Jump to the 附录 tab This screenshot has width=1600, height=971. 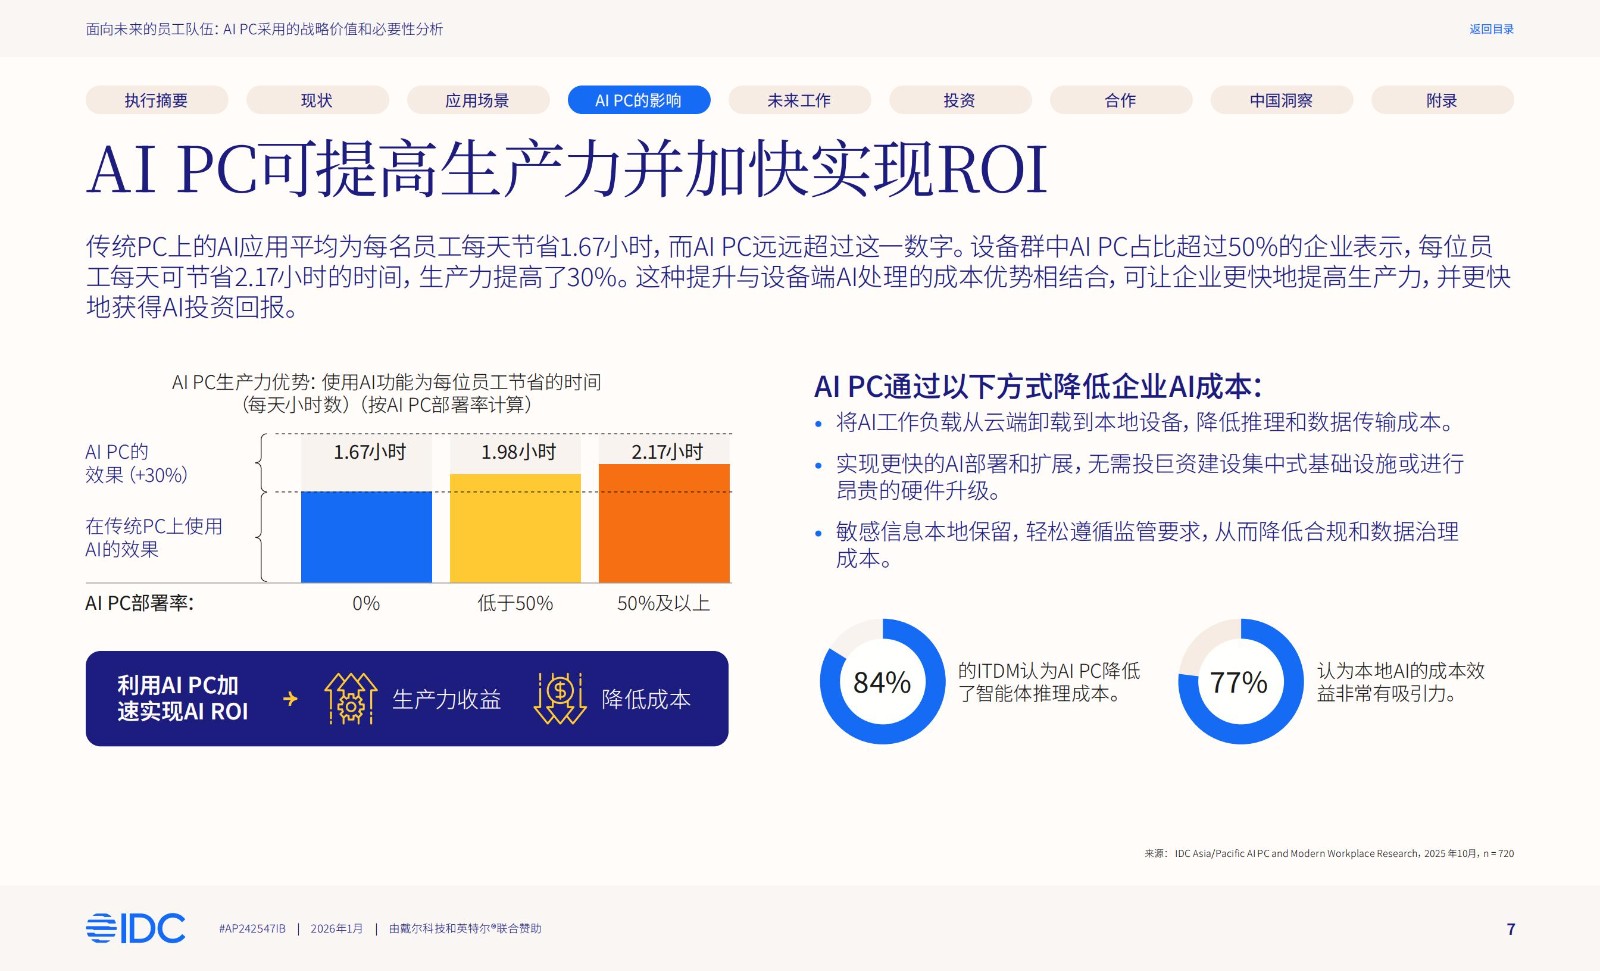coord(1441,100)
